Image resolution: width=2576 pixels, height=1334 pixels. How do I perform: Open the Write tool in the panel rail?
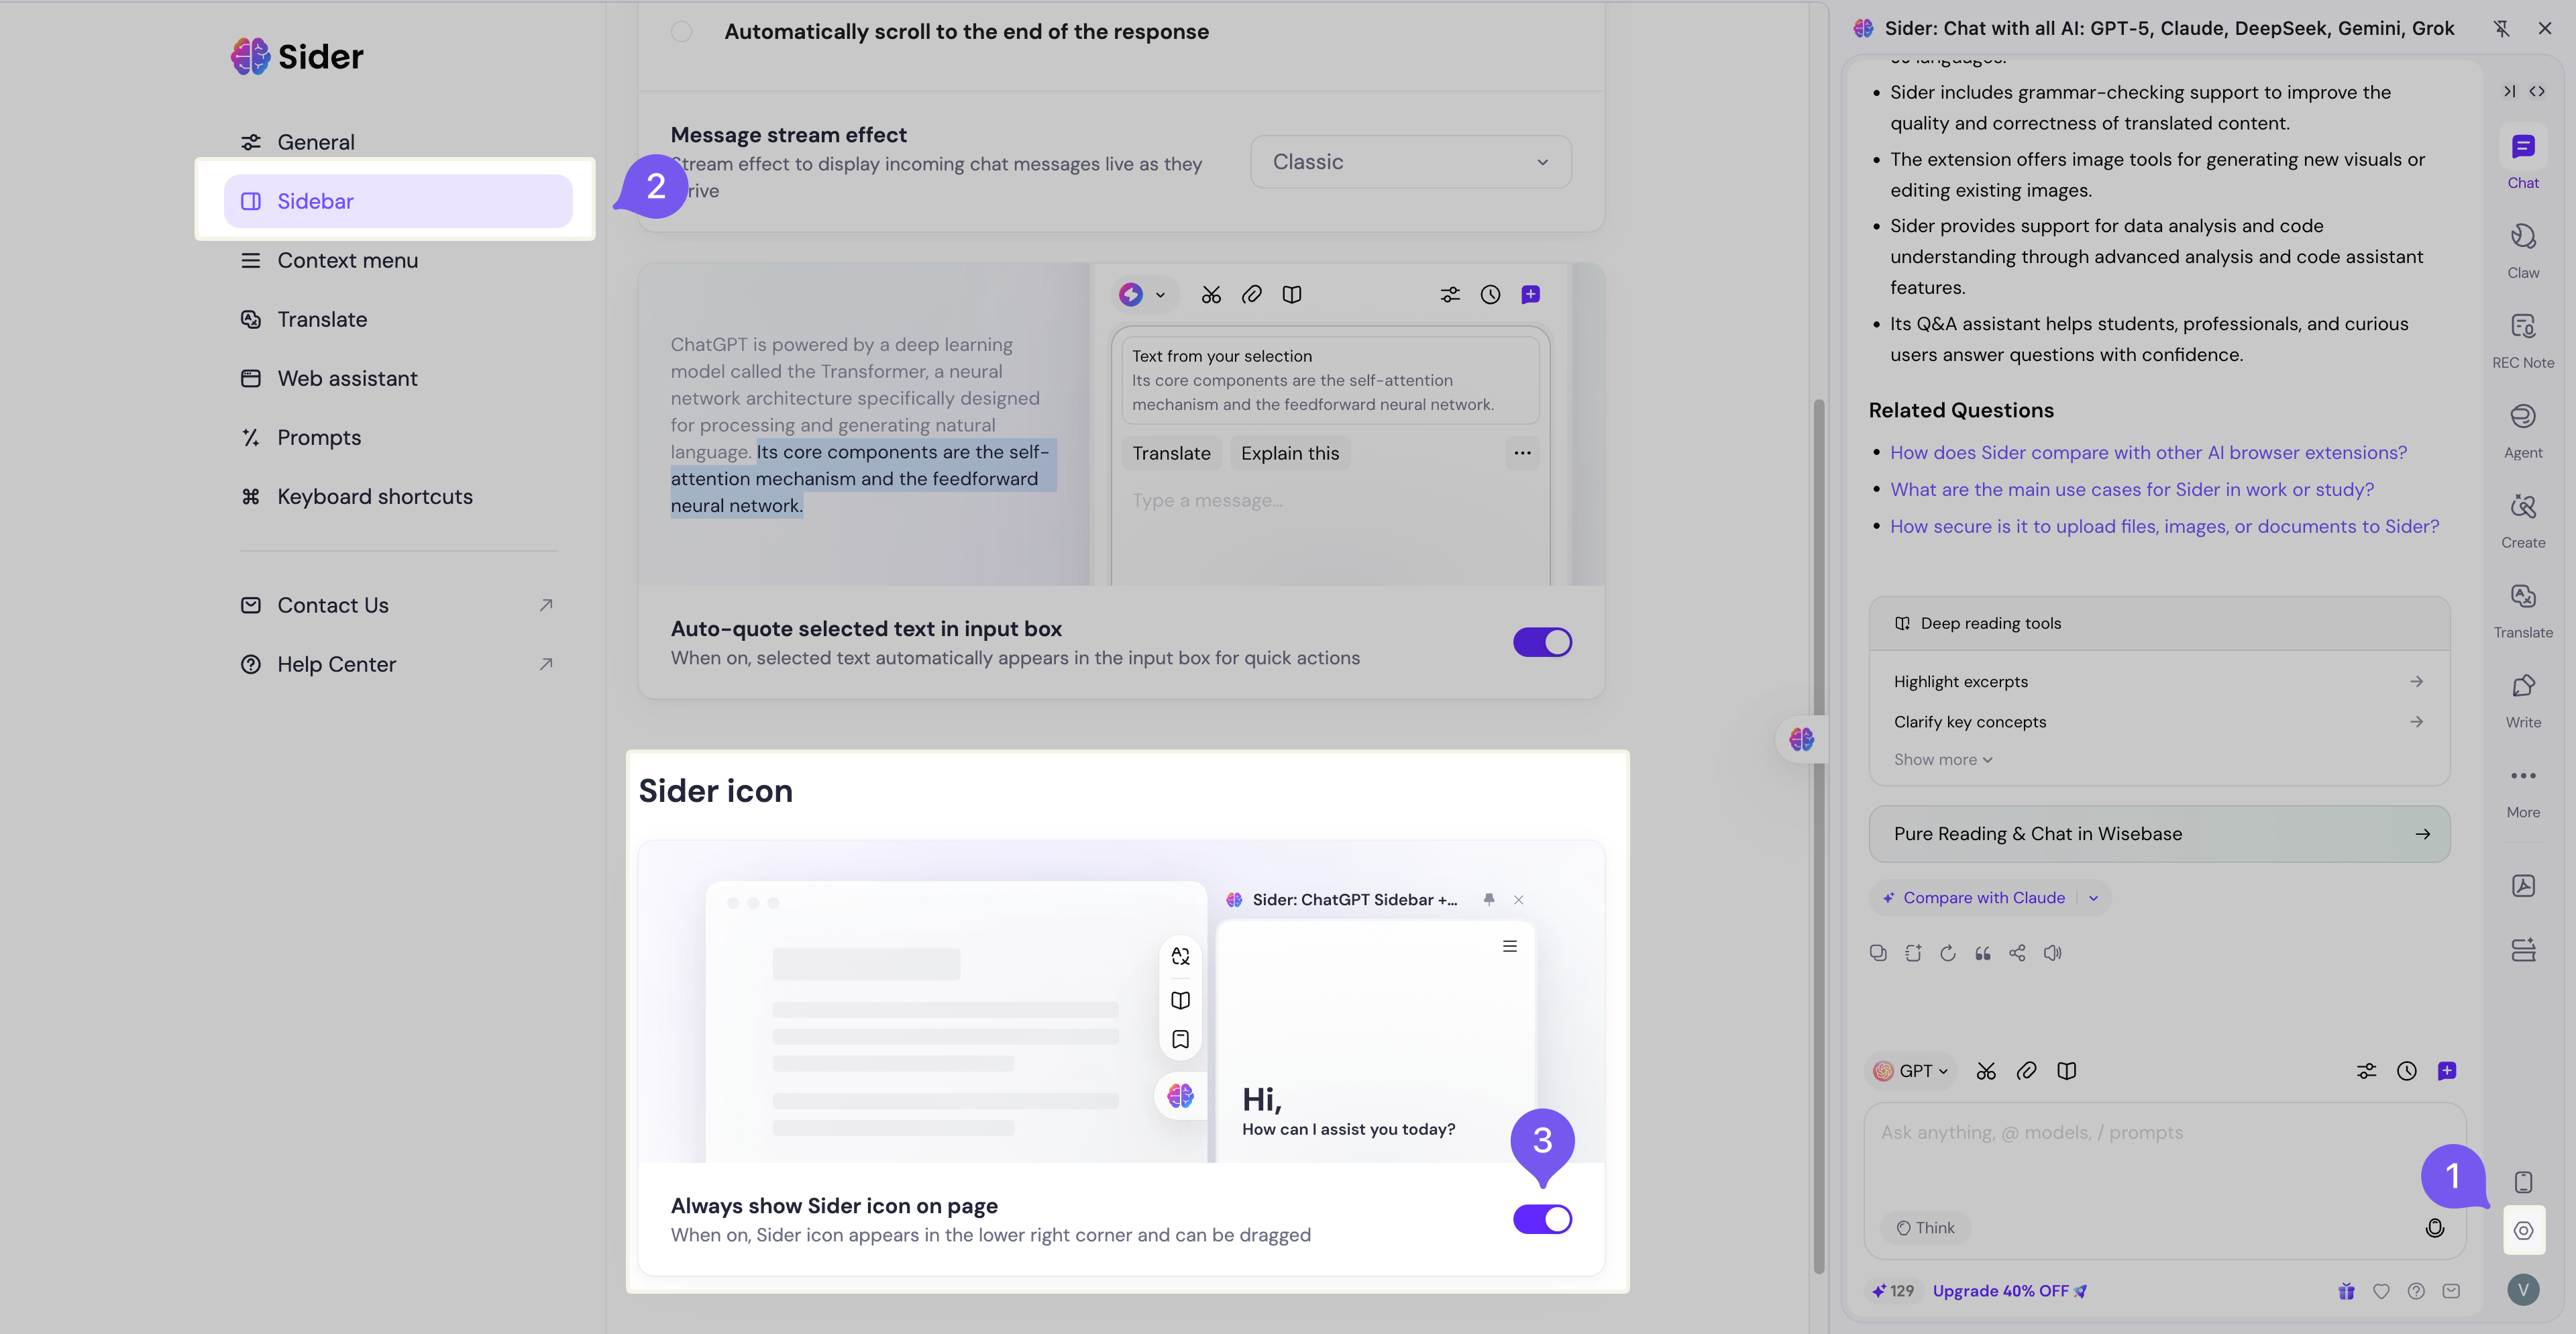(x=2522, y=700)
